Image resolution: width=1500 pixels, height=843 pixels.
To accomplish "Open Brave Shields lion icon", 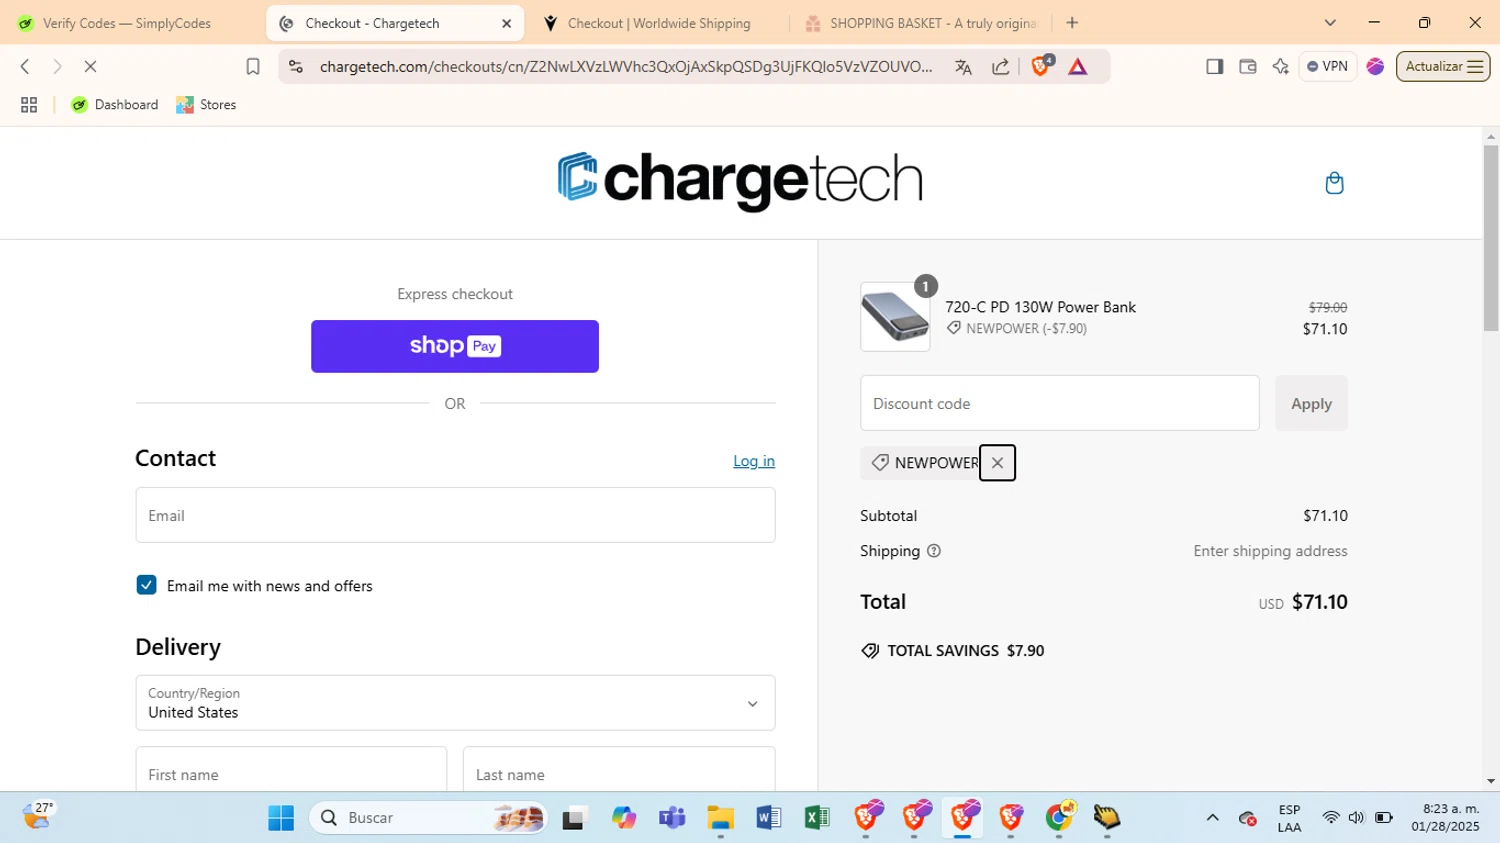I will 1041,66.
